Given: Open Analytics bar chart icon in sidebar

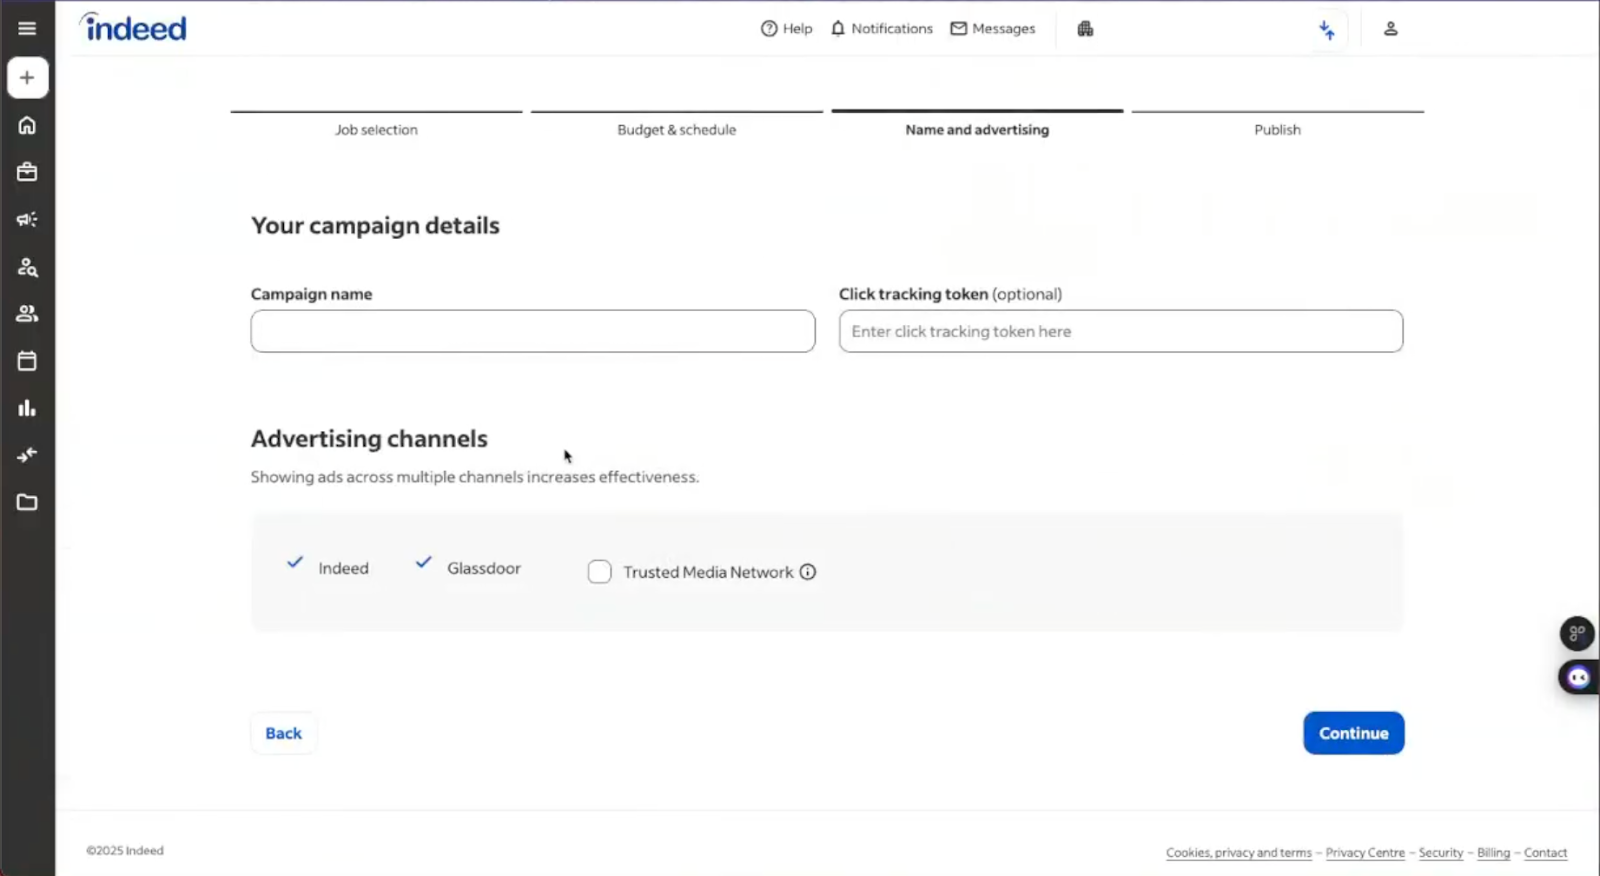Looking at the screenshot, I should coord(27,408).
